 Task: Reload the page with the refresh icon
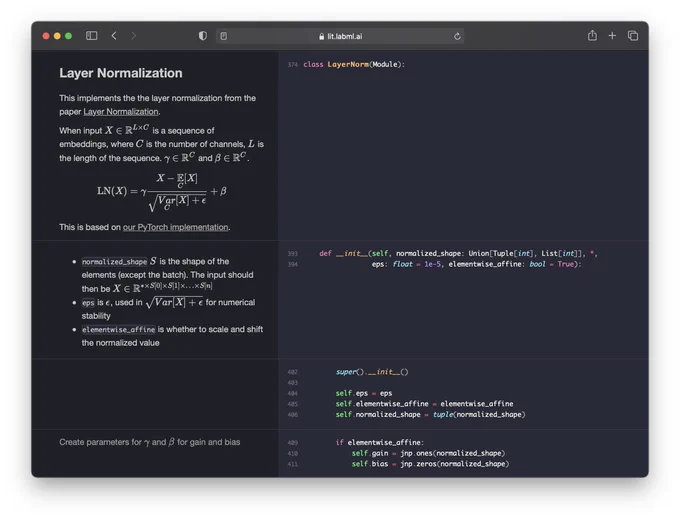coord(457,36)
